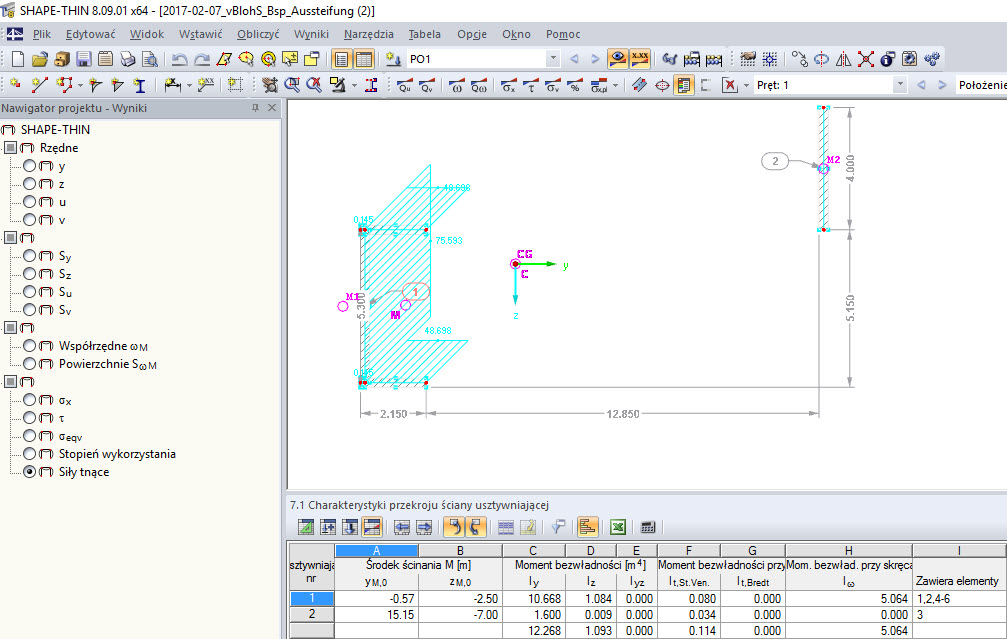The height and width of the screenshot is (639, 1007).
Task: Select the Sz radio button
Action: 30,274
